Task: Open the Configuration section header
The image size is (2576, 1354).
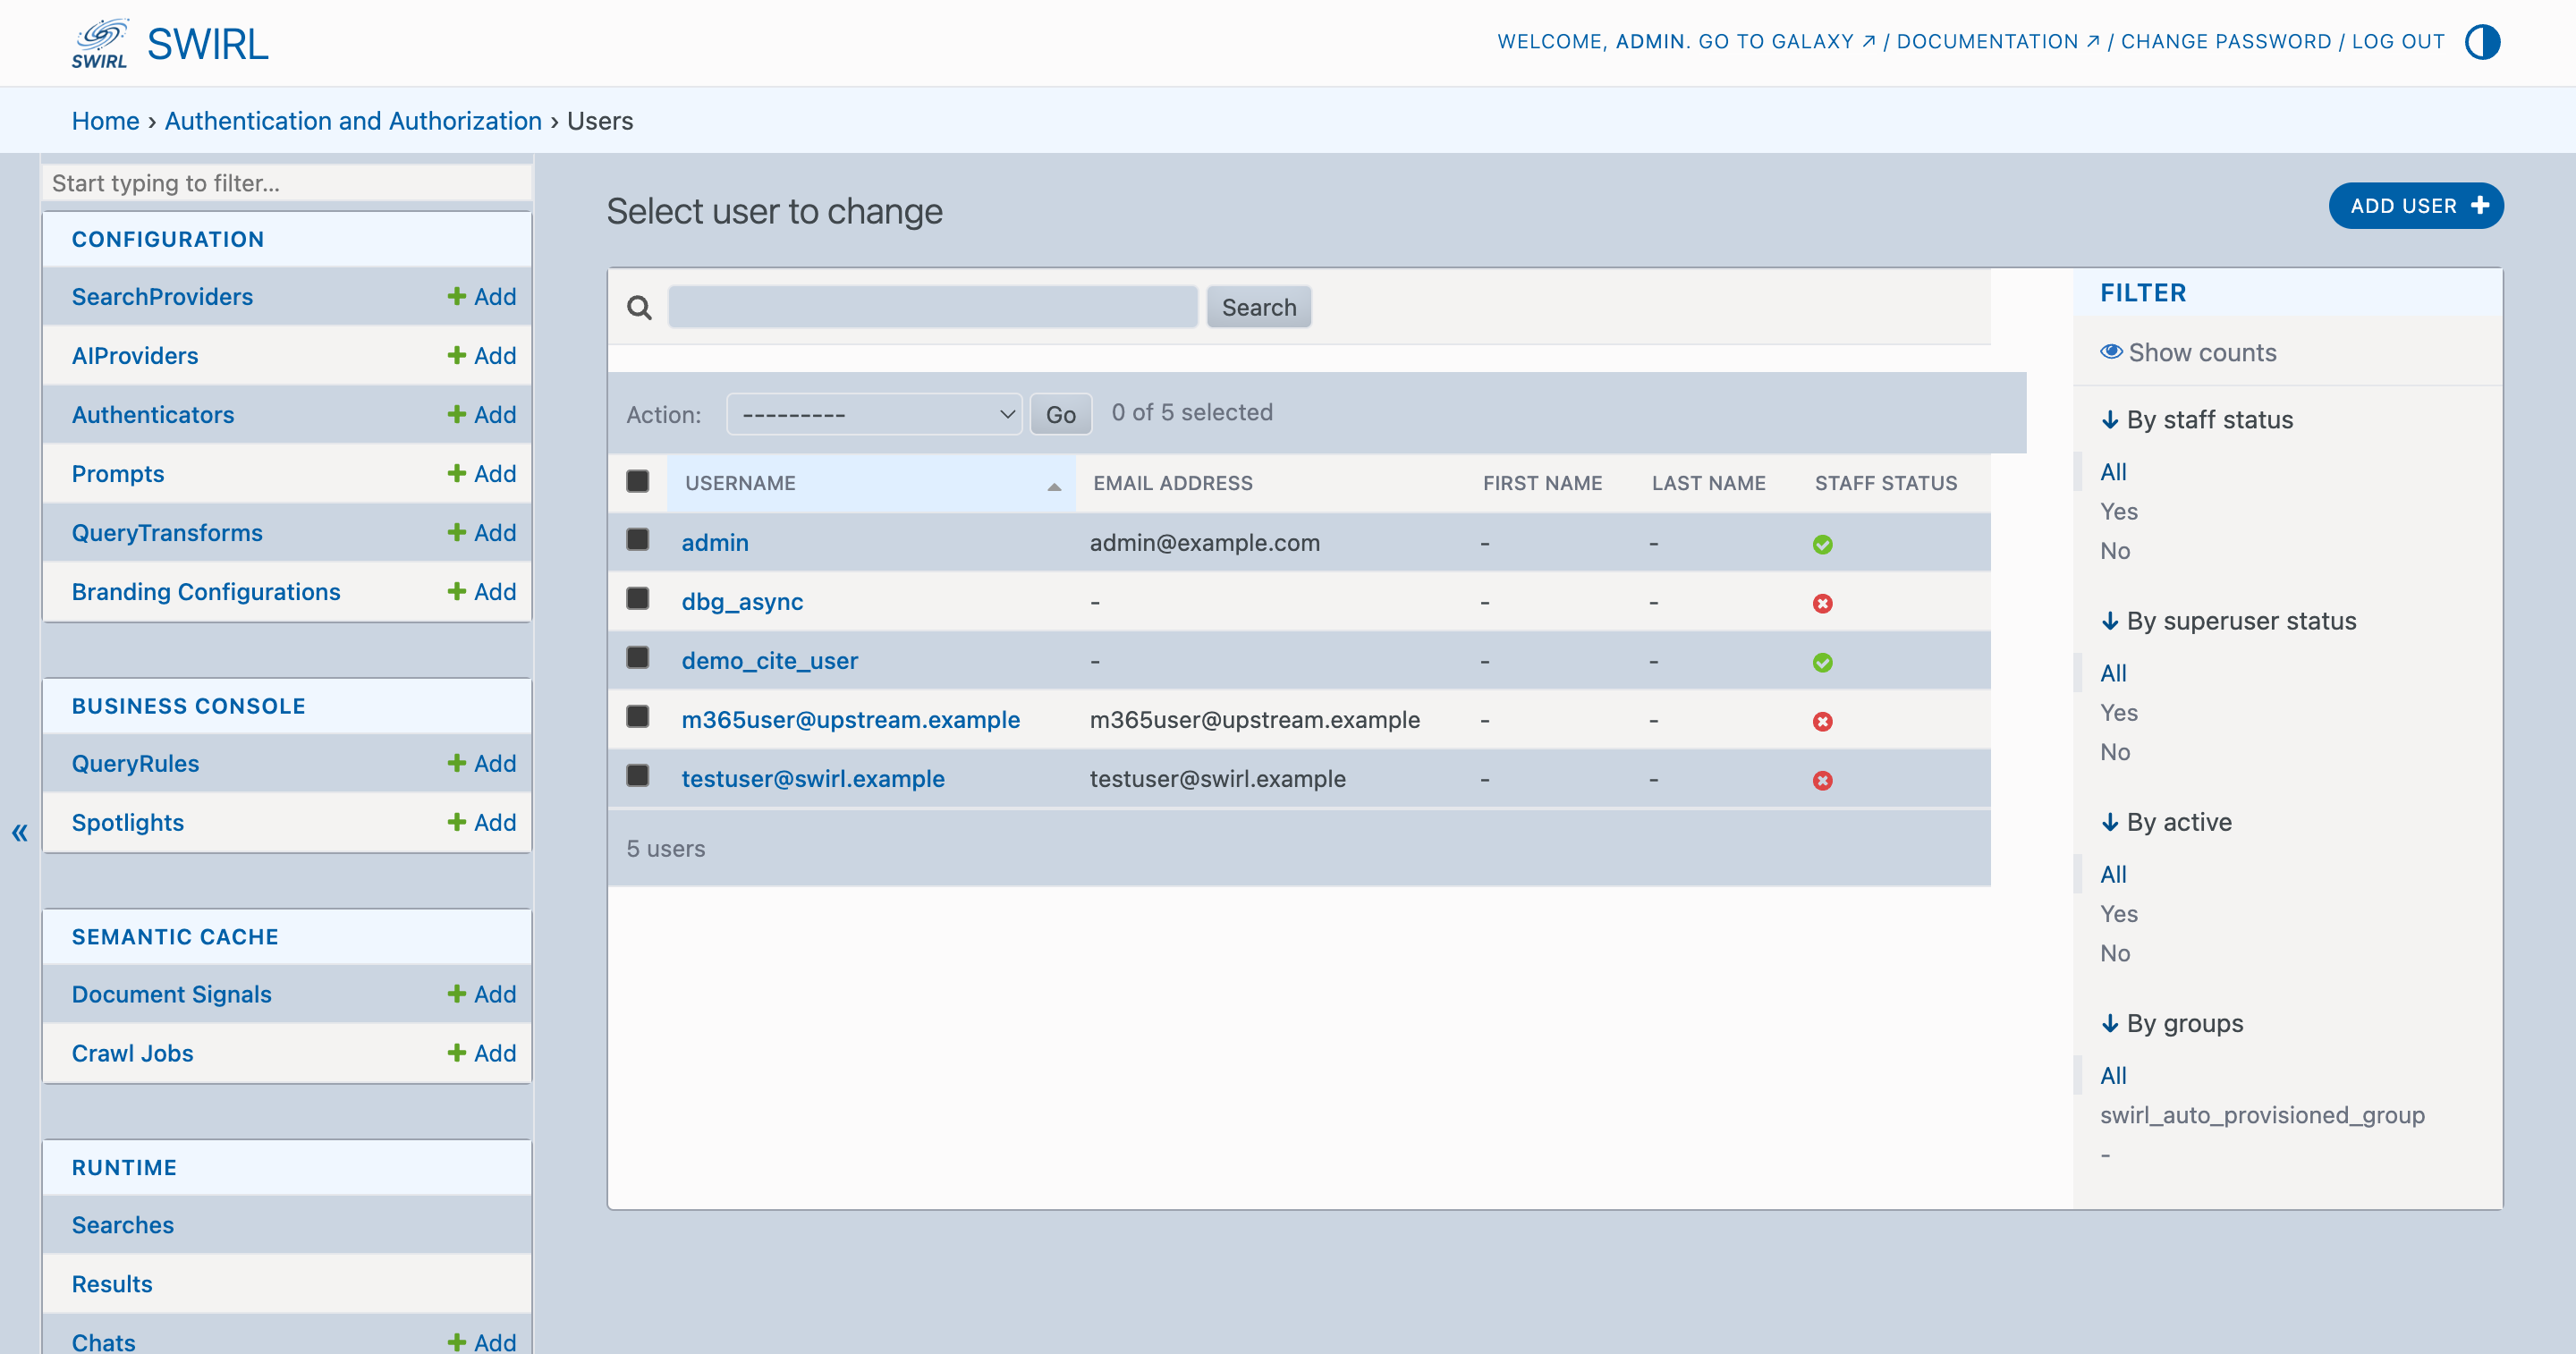Action: click(168, 239)
